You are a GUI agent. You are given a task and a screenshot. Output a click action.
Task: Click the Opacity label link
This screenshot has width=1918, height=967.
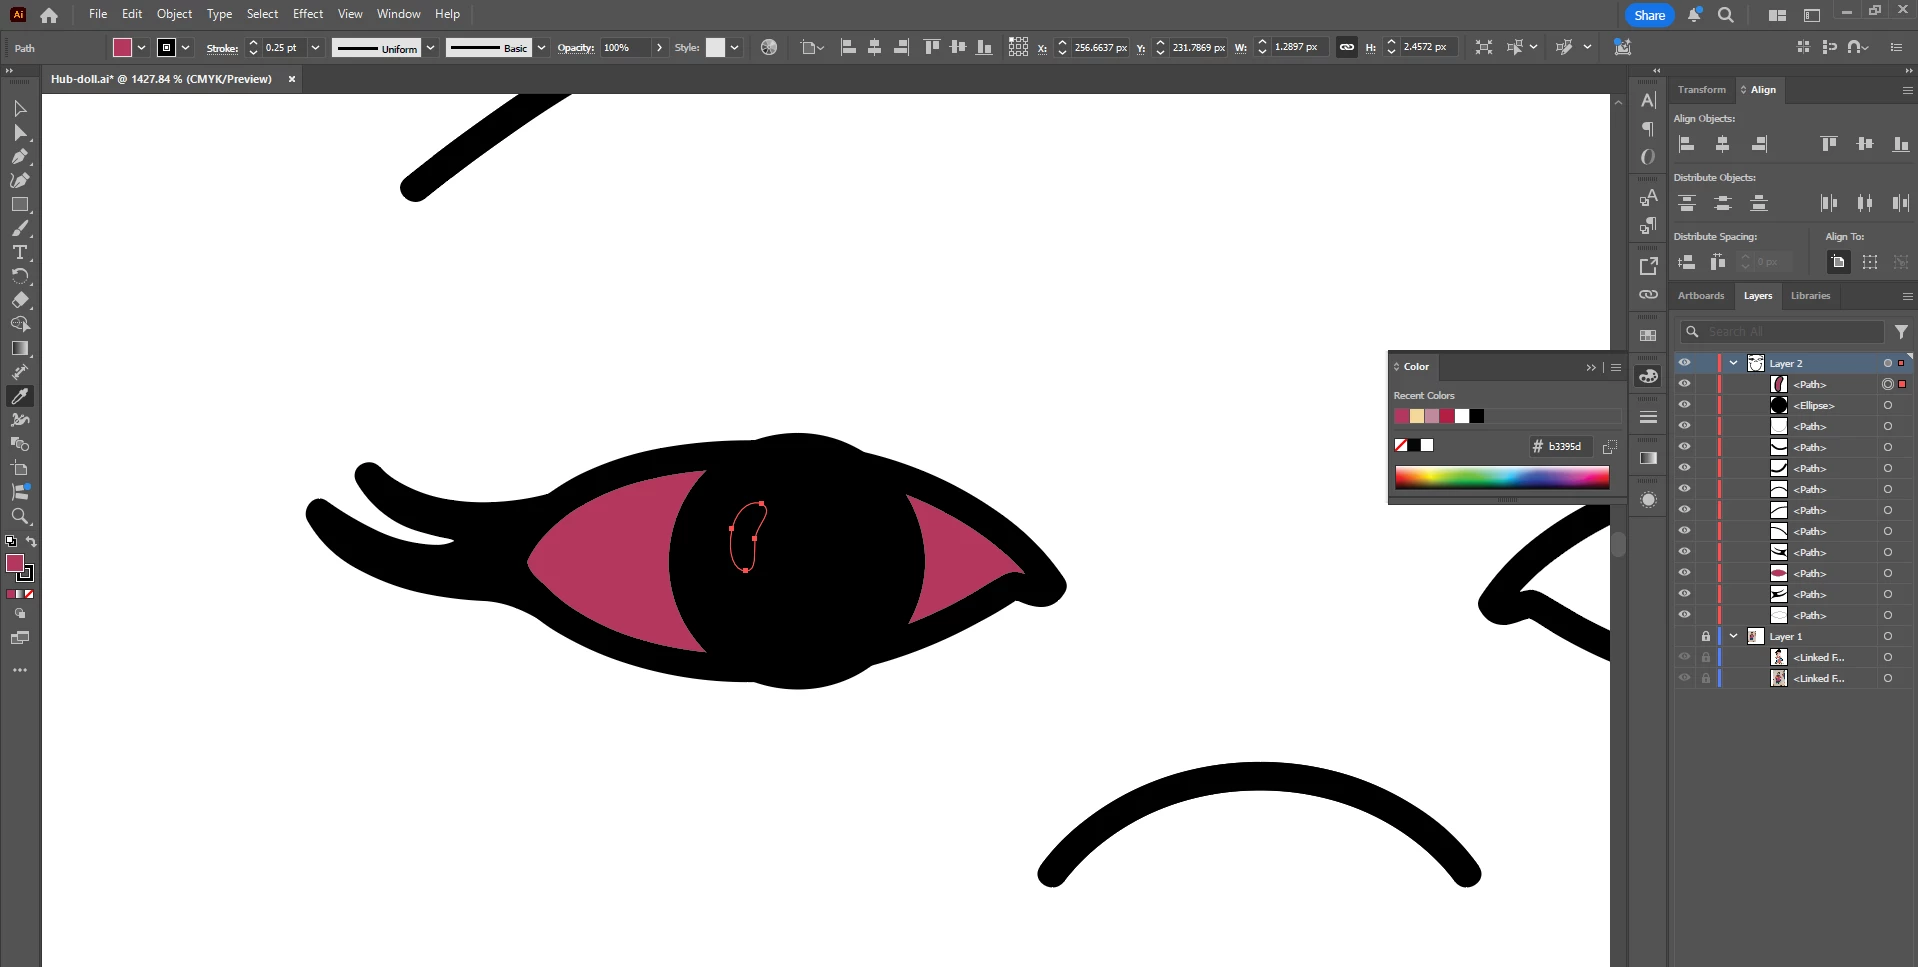576,48
